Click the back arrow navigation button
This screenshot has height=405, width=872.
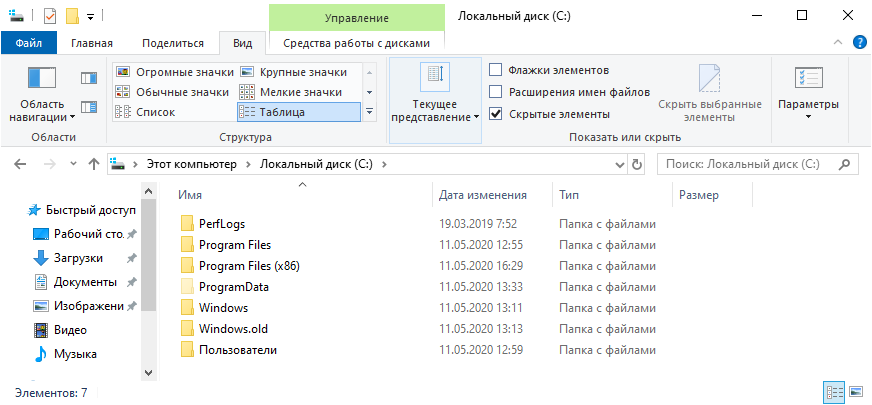(x=22, y=163)
